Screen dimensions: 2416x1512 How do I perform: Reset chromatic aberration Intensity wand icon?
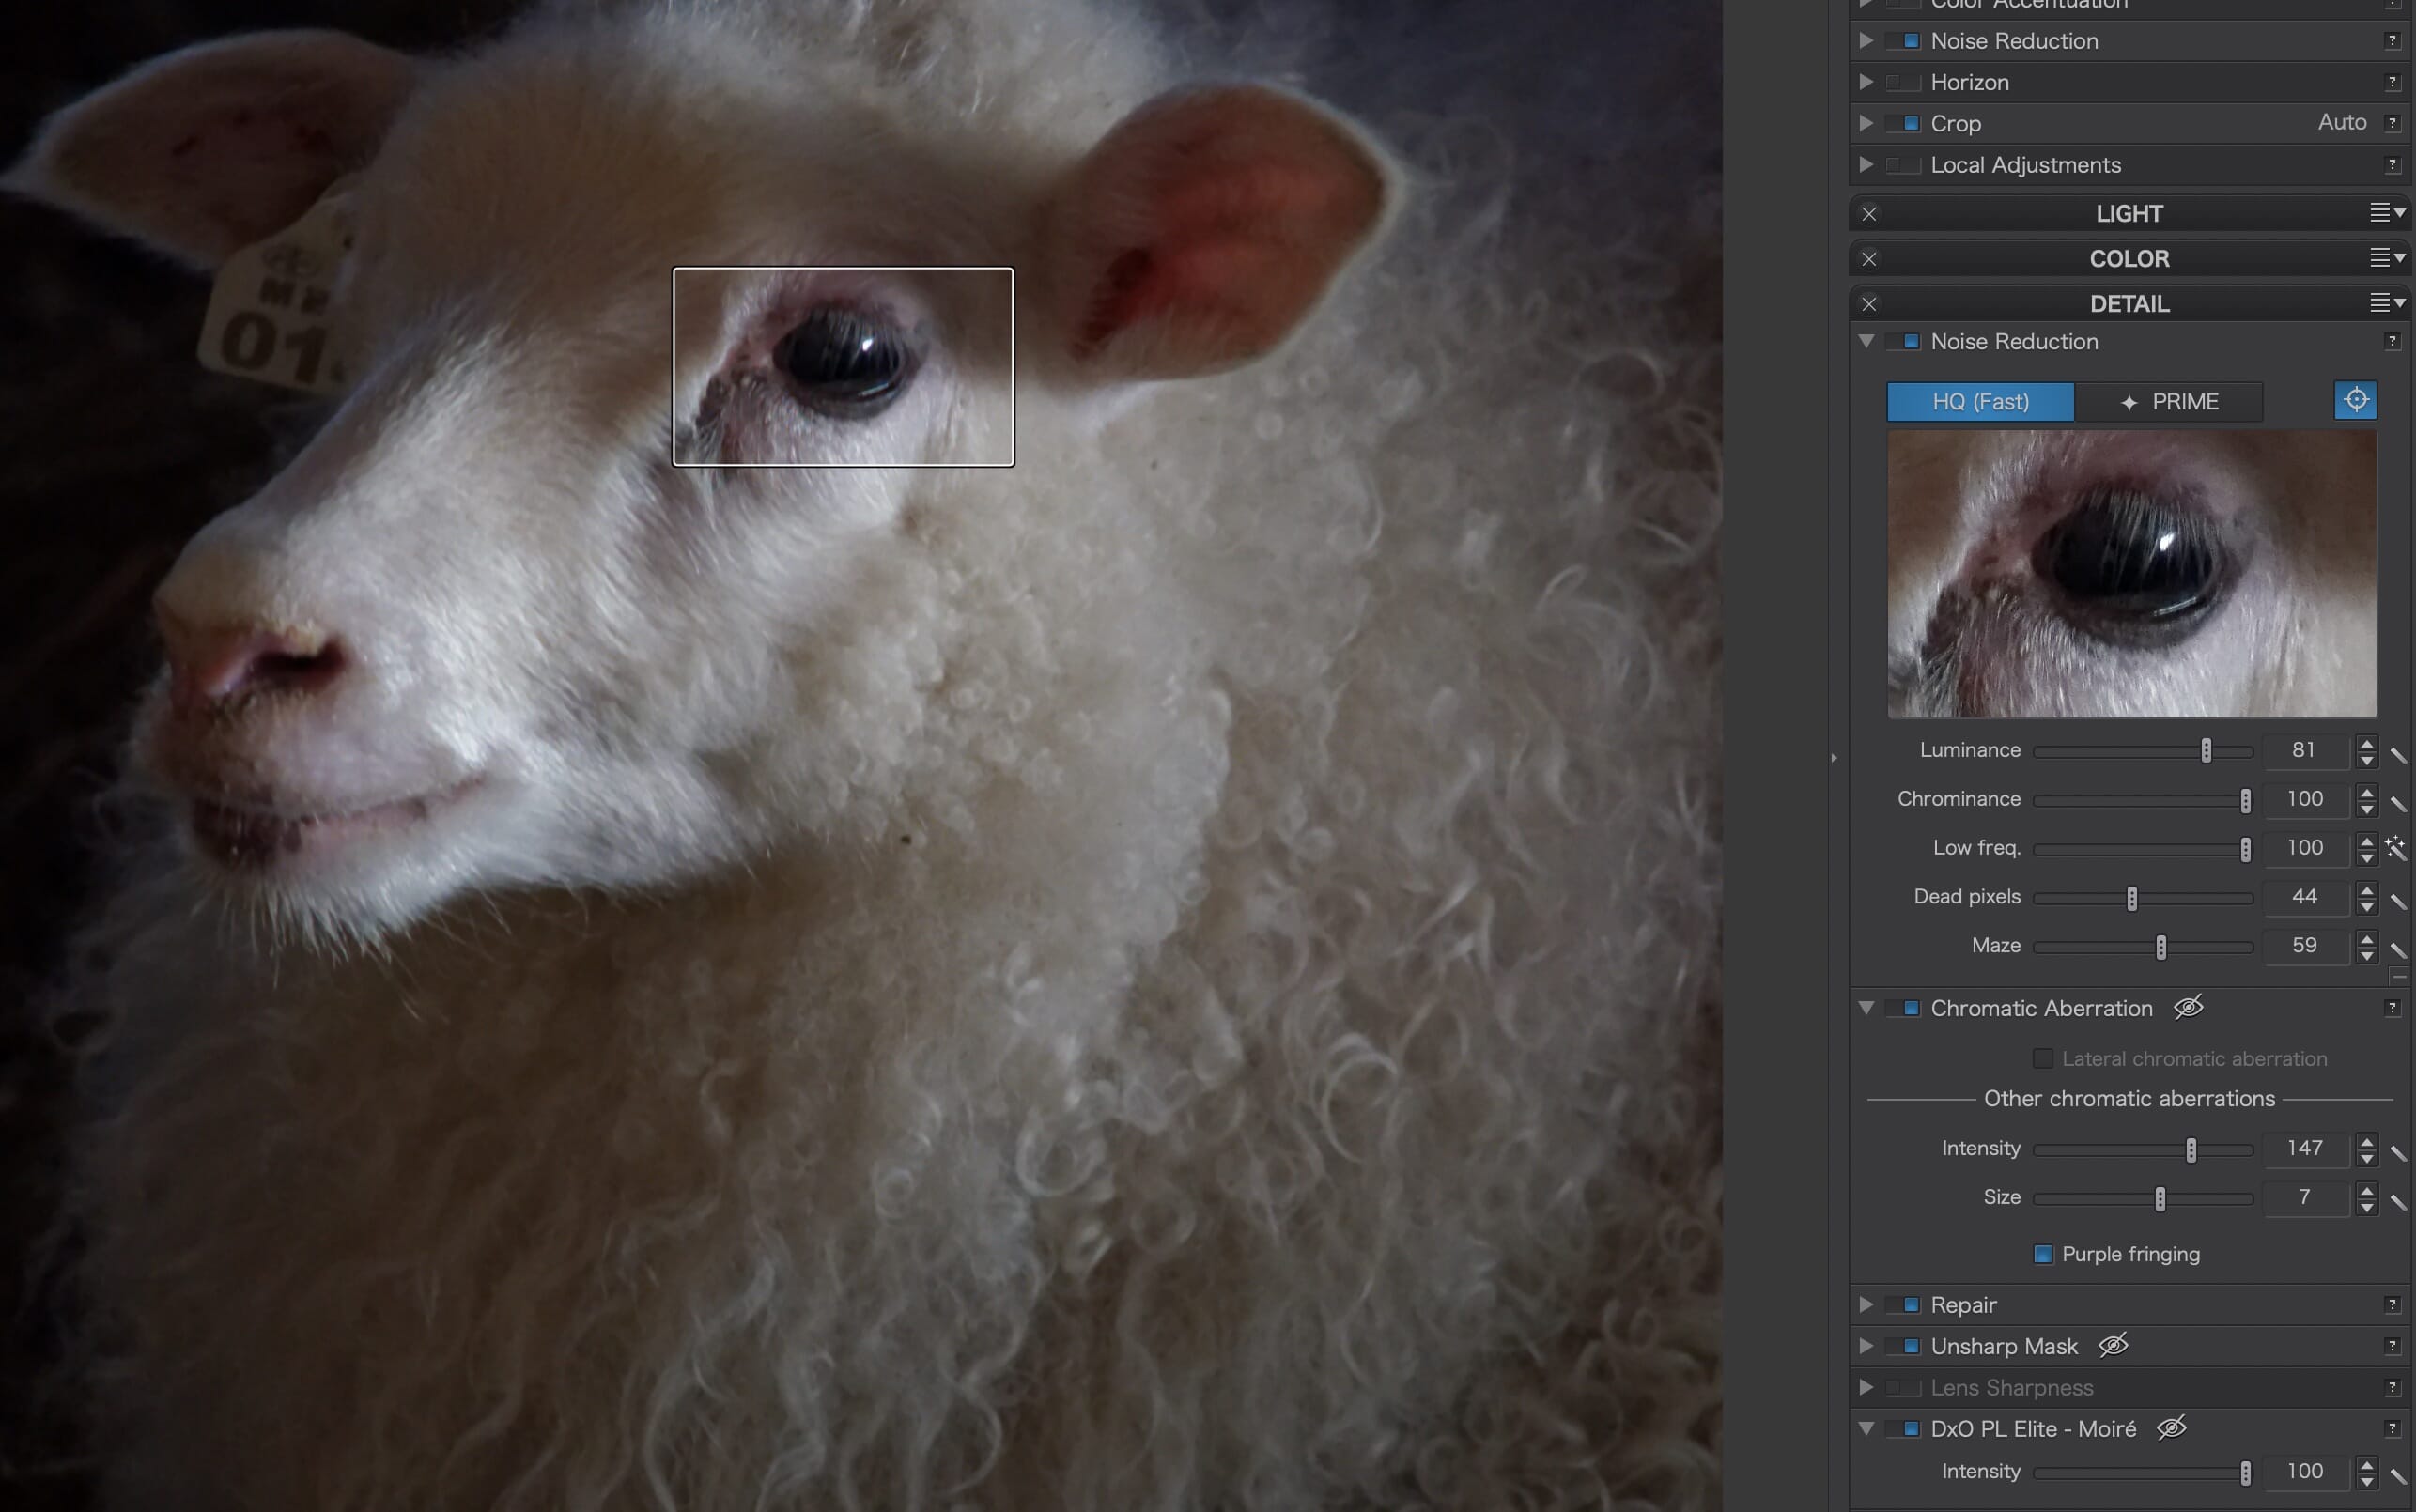click(x=2397, y=1152)
